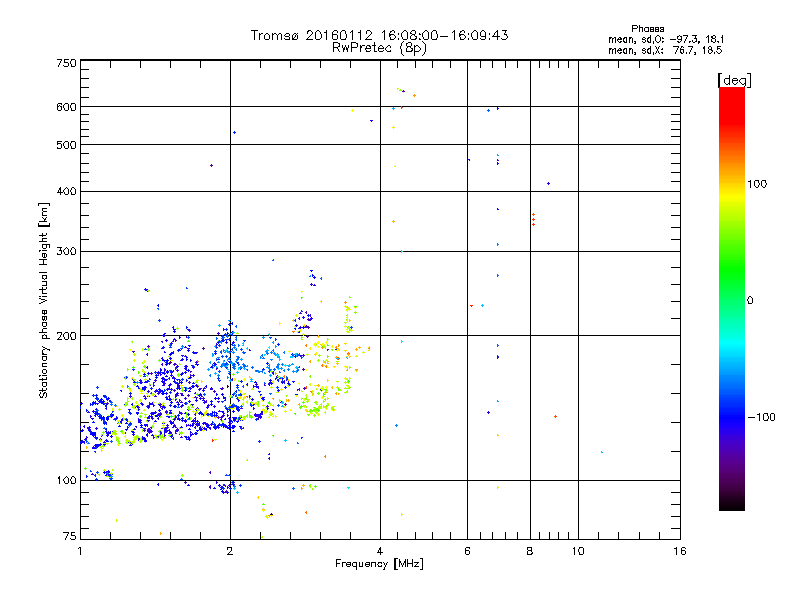Click the phase colorbar gradient
The width and height of the screenshot is (800, 600).
pyautogui.click(x=732, y=299)
